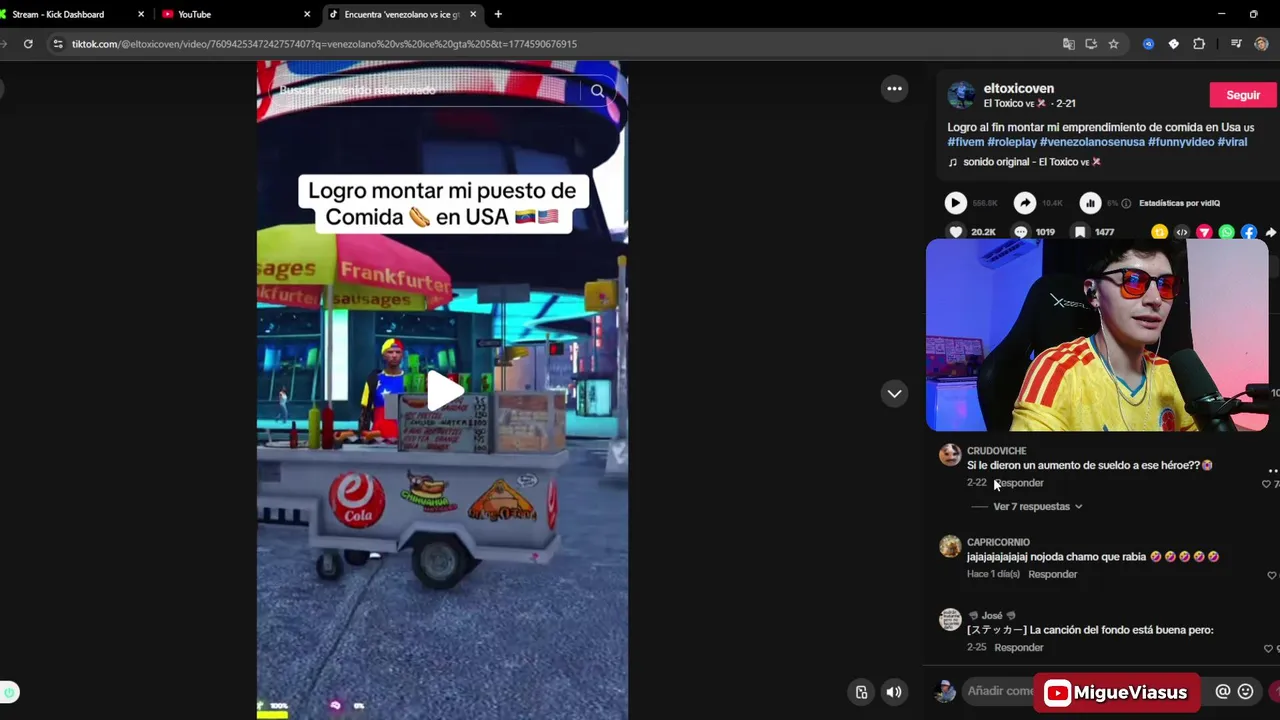Open the #viral hashtag

click(1232, 142)
